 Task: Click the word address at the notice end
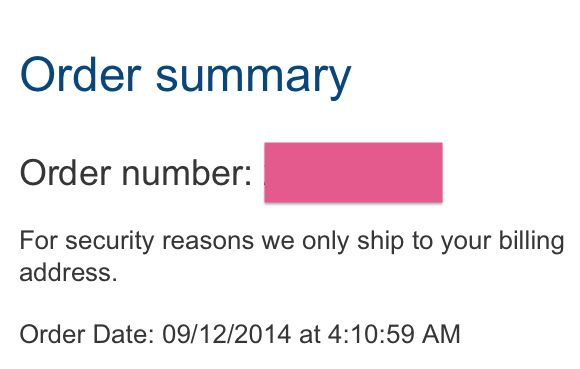(68, 272)
